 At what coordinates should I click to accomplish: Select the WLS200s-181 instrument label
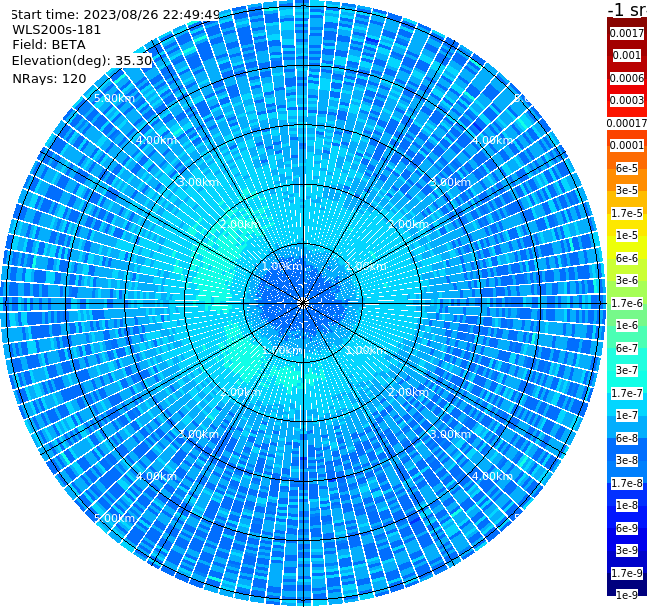click(x=57, y=30)
